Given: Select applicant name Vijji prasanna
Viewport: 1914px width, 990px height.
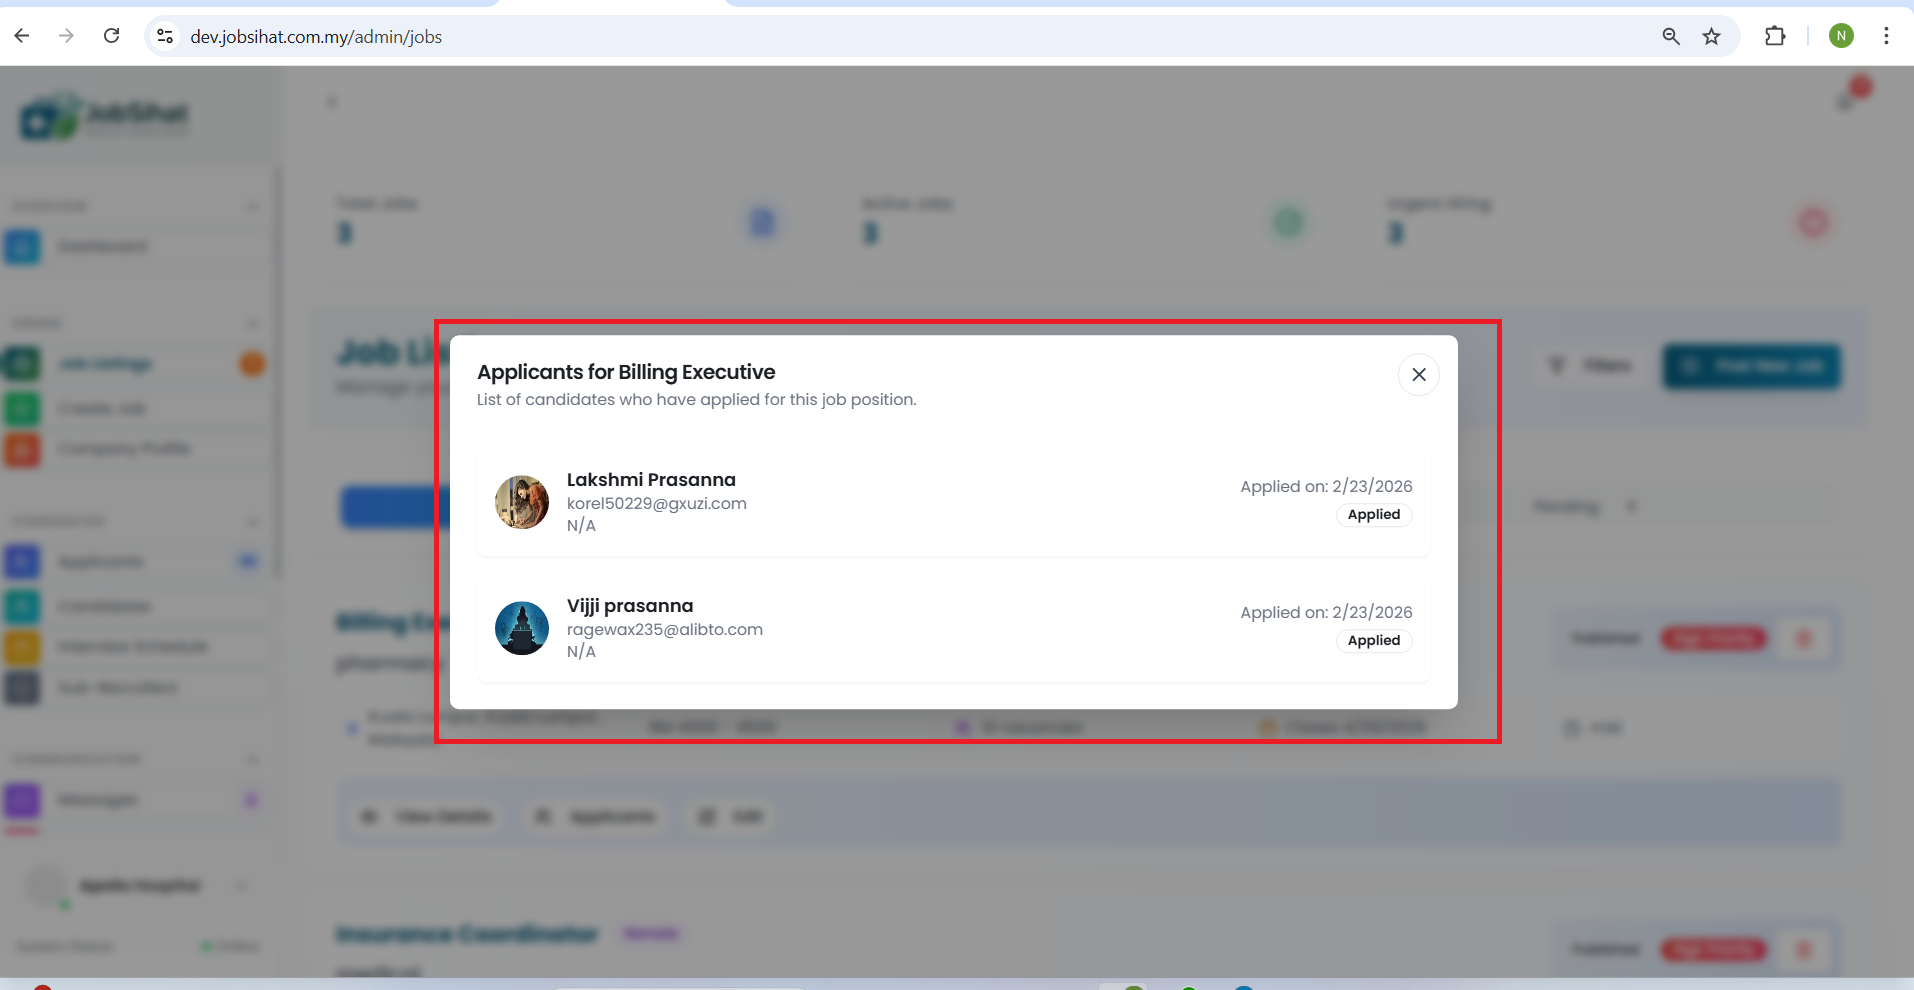Looking at the screenshot, I should [x=630, y=606].
